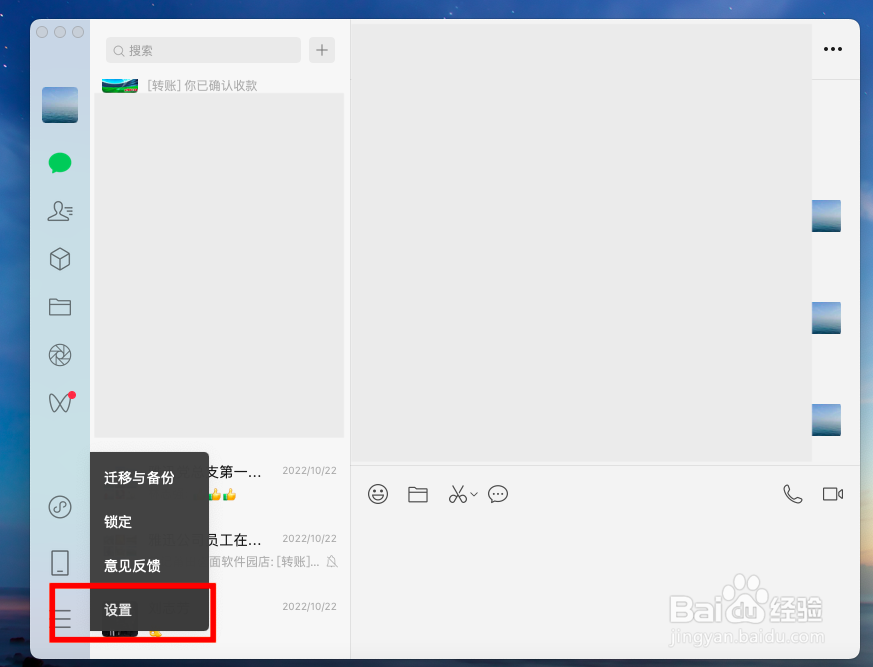Open the Contacts sidebar icon
Image resolution: width=873 pixels, height=667 pixels.
pos(59,211)
